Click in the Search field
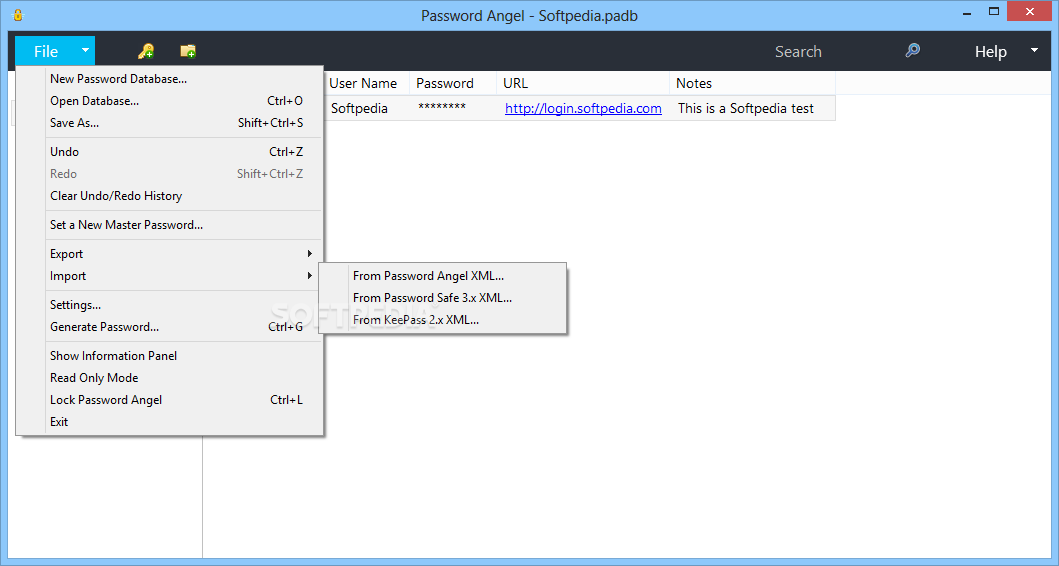1059x566 pixels. click(x=798, y=51)
